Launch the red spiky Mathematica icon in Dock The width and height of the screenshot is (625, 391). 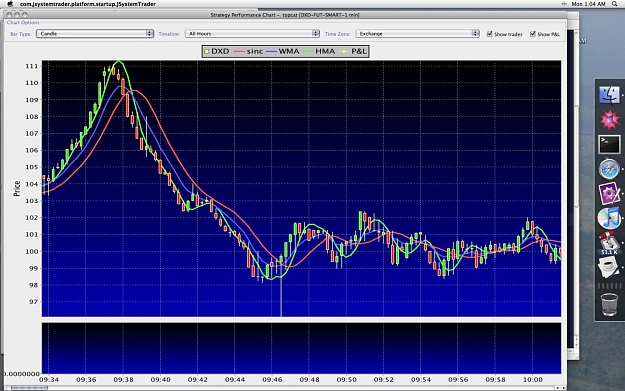point(609,120)
